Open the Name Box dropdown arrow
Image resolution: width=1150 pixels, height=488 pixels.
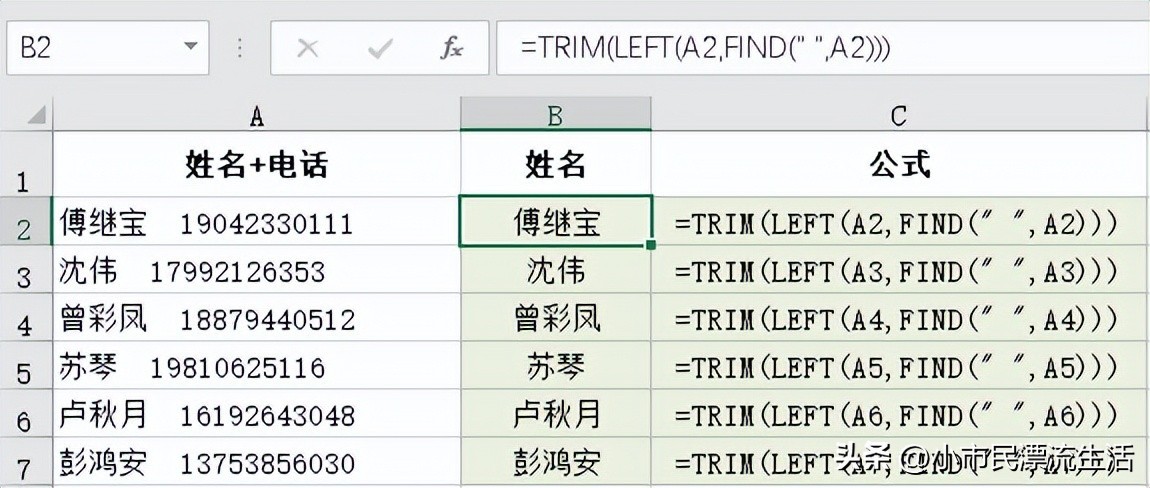click(x=189, y=48)
